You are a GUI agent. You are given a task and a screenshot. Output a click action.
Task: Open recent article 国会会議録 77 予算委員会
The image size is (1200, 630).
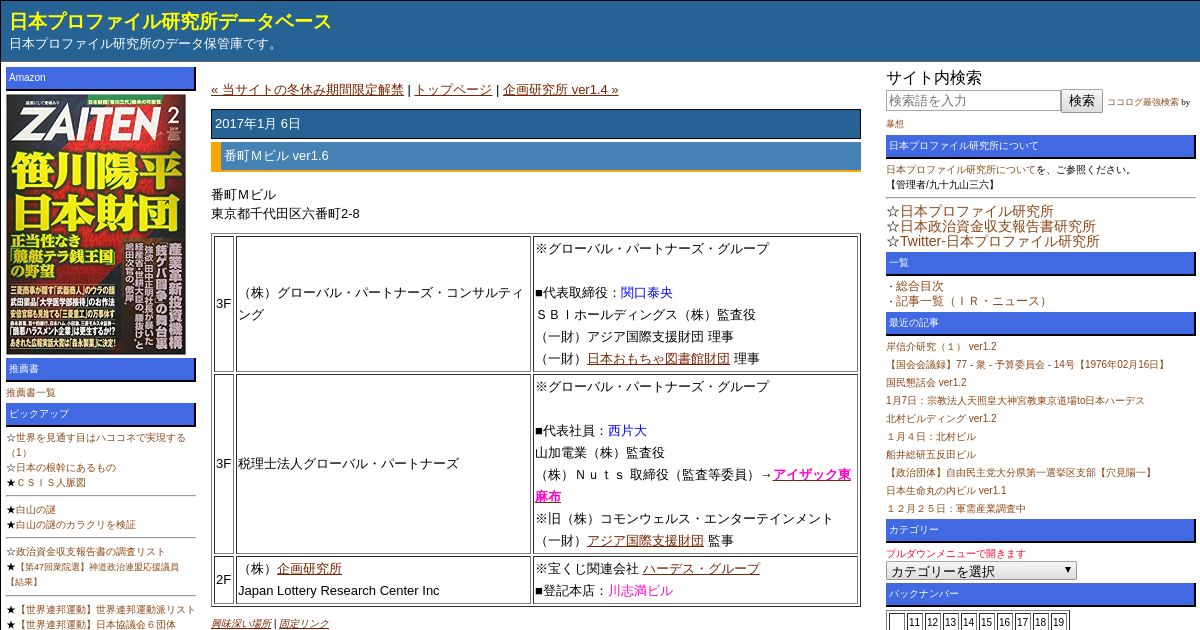(x=1027, y=365)
